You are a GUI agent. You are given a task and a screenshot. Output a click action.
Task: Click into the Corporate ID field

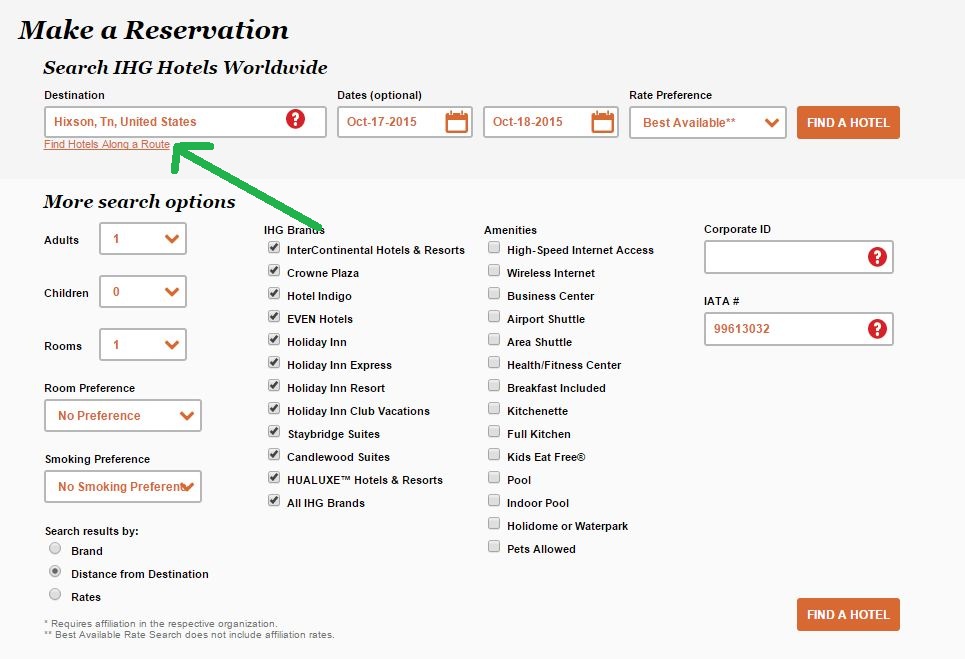click(785, 257)
